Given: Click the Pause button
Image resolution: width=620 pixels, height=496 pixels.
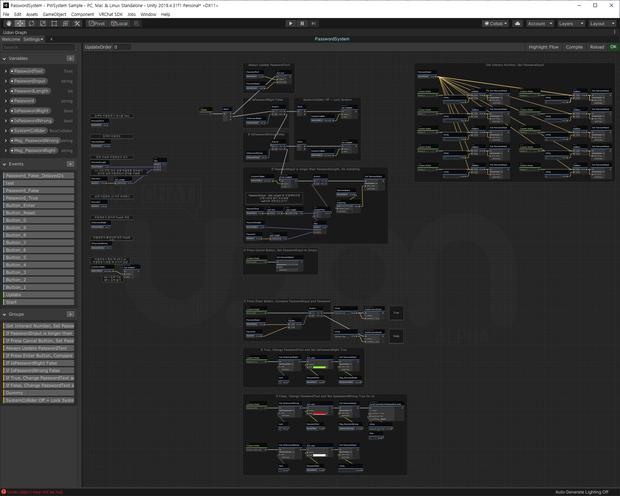Looking at the screenshot, I should [302, 23].
